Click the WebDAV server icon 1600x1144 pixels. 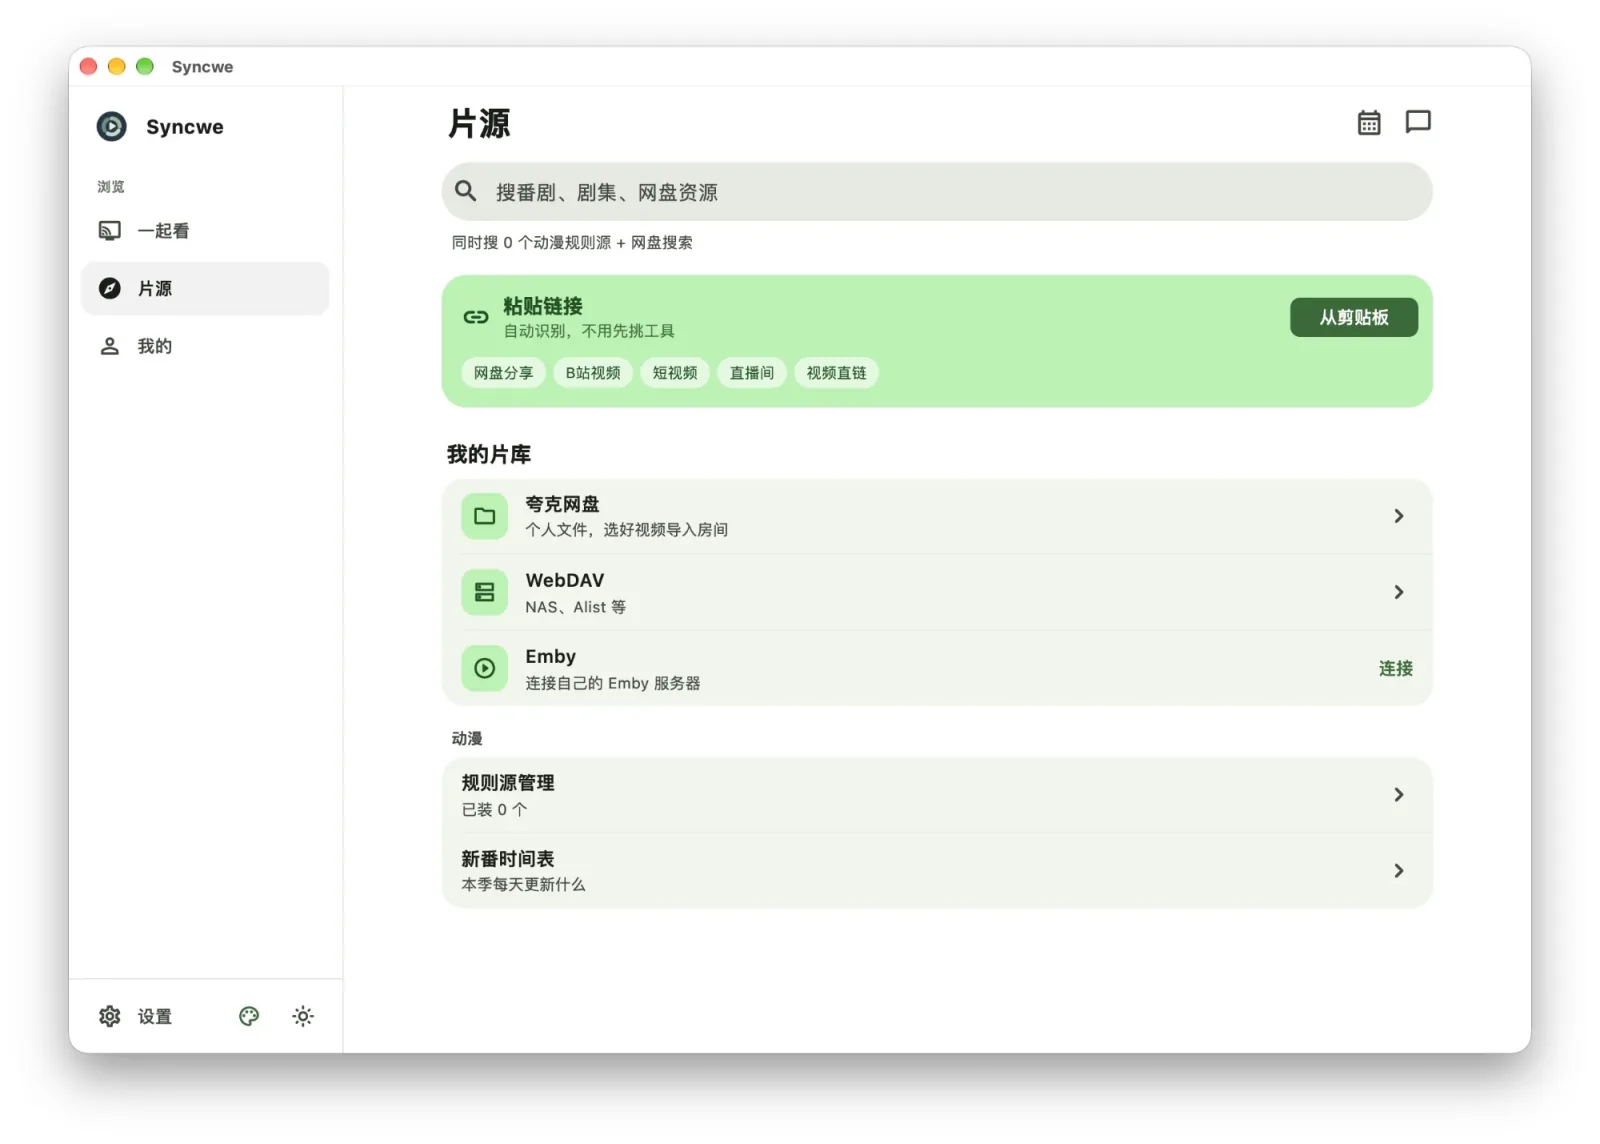485,592
